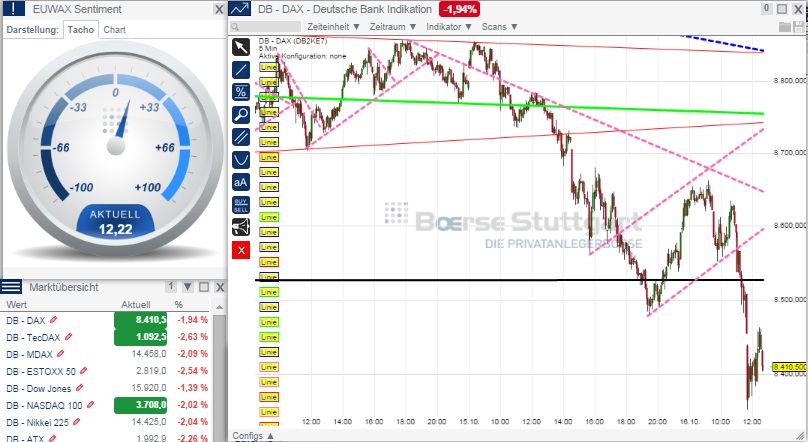The image size is (808, 442).
Task: Open the Marktübersicht panel dropdown arrow
Action: click(x=188, y=287)
